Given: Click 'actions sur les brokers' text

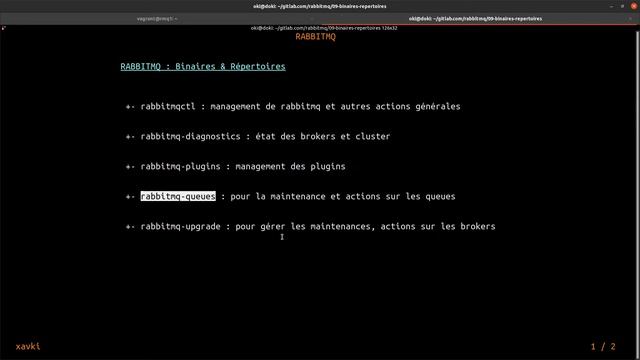Looking at the screenshot, I should pos(438,227).
